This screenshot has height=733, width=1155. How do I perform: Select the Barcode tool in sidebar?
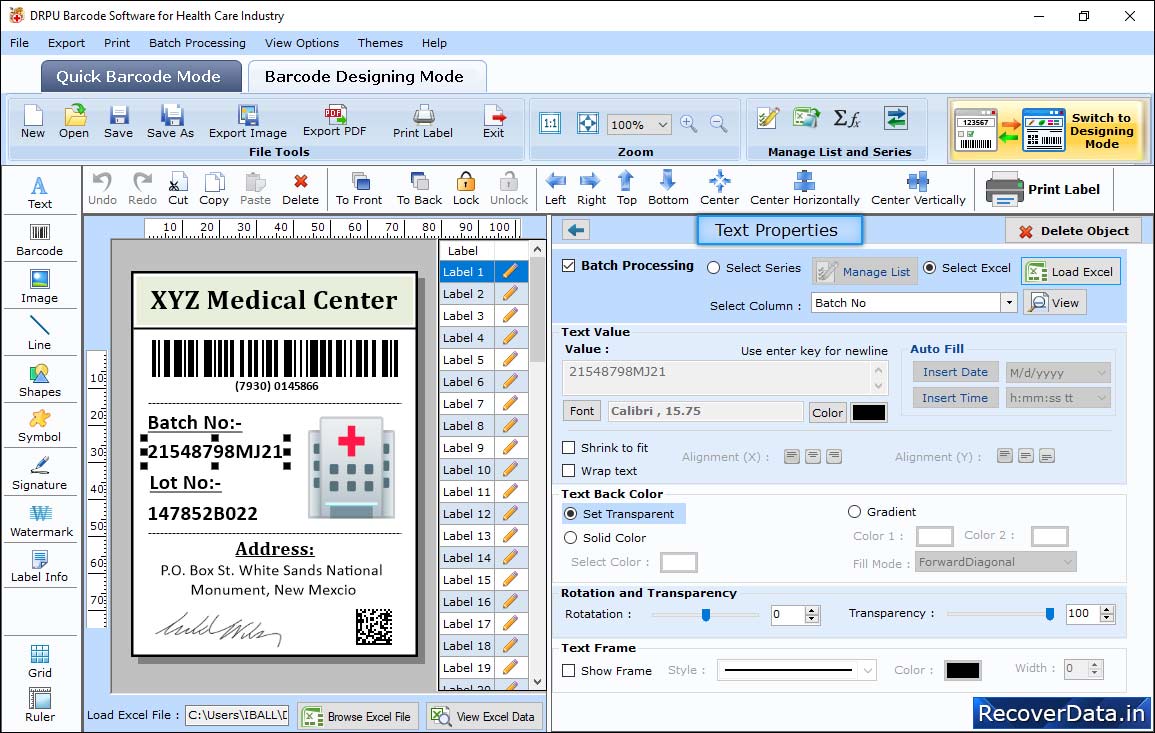tap(40, 240)
